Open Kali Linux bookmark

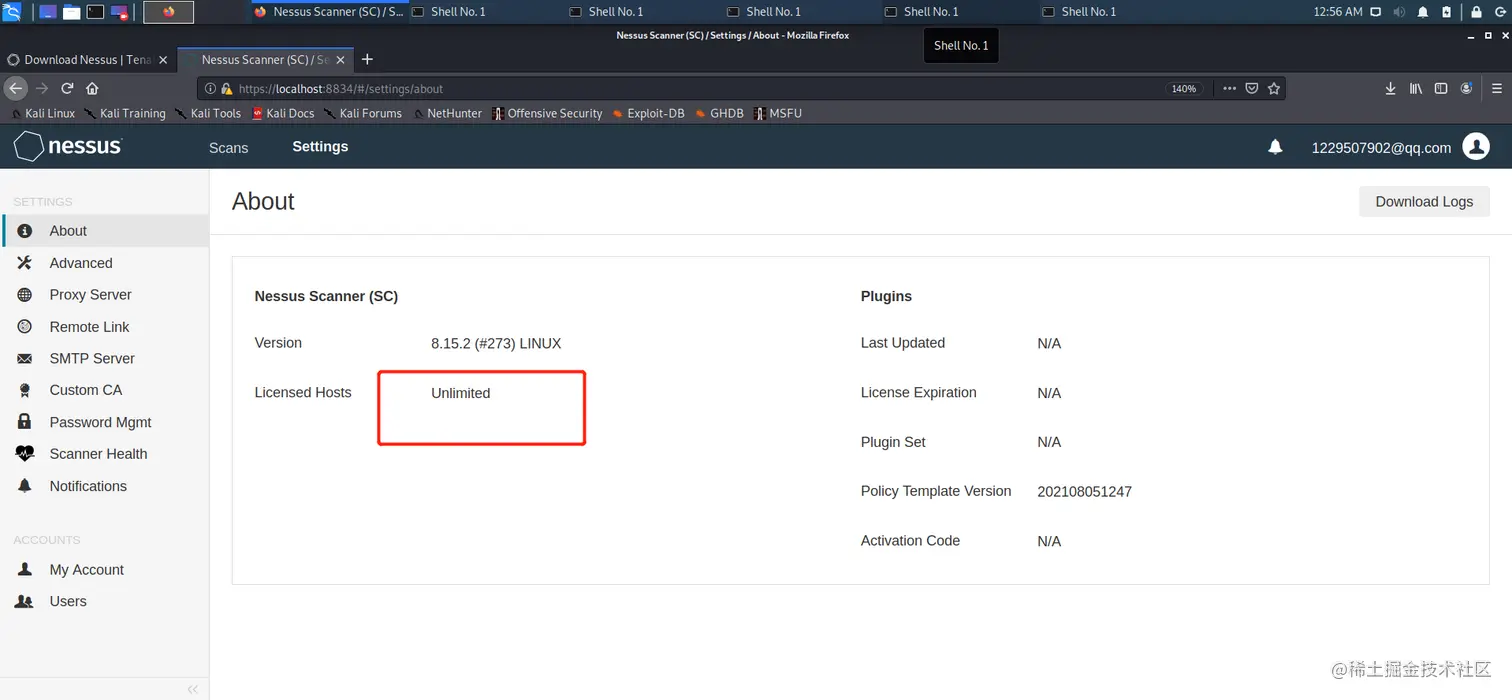(42, 113)
